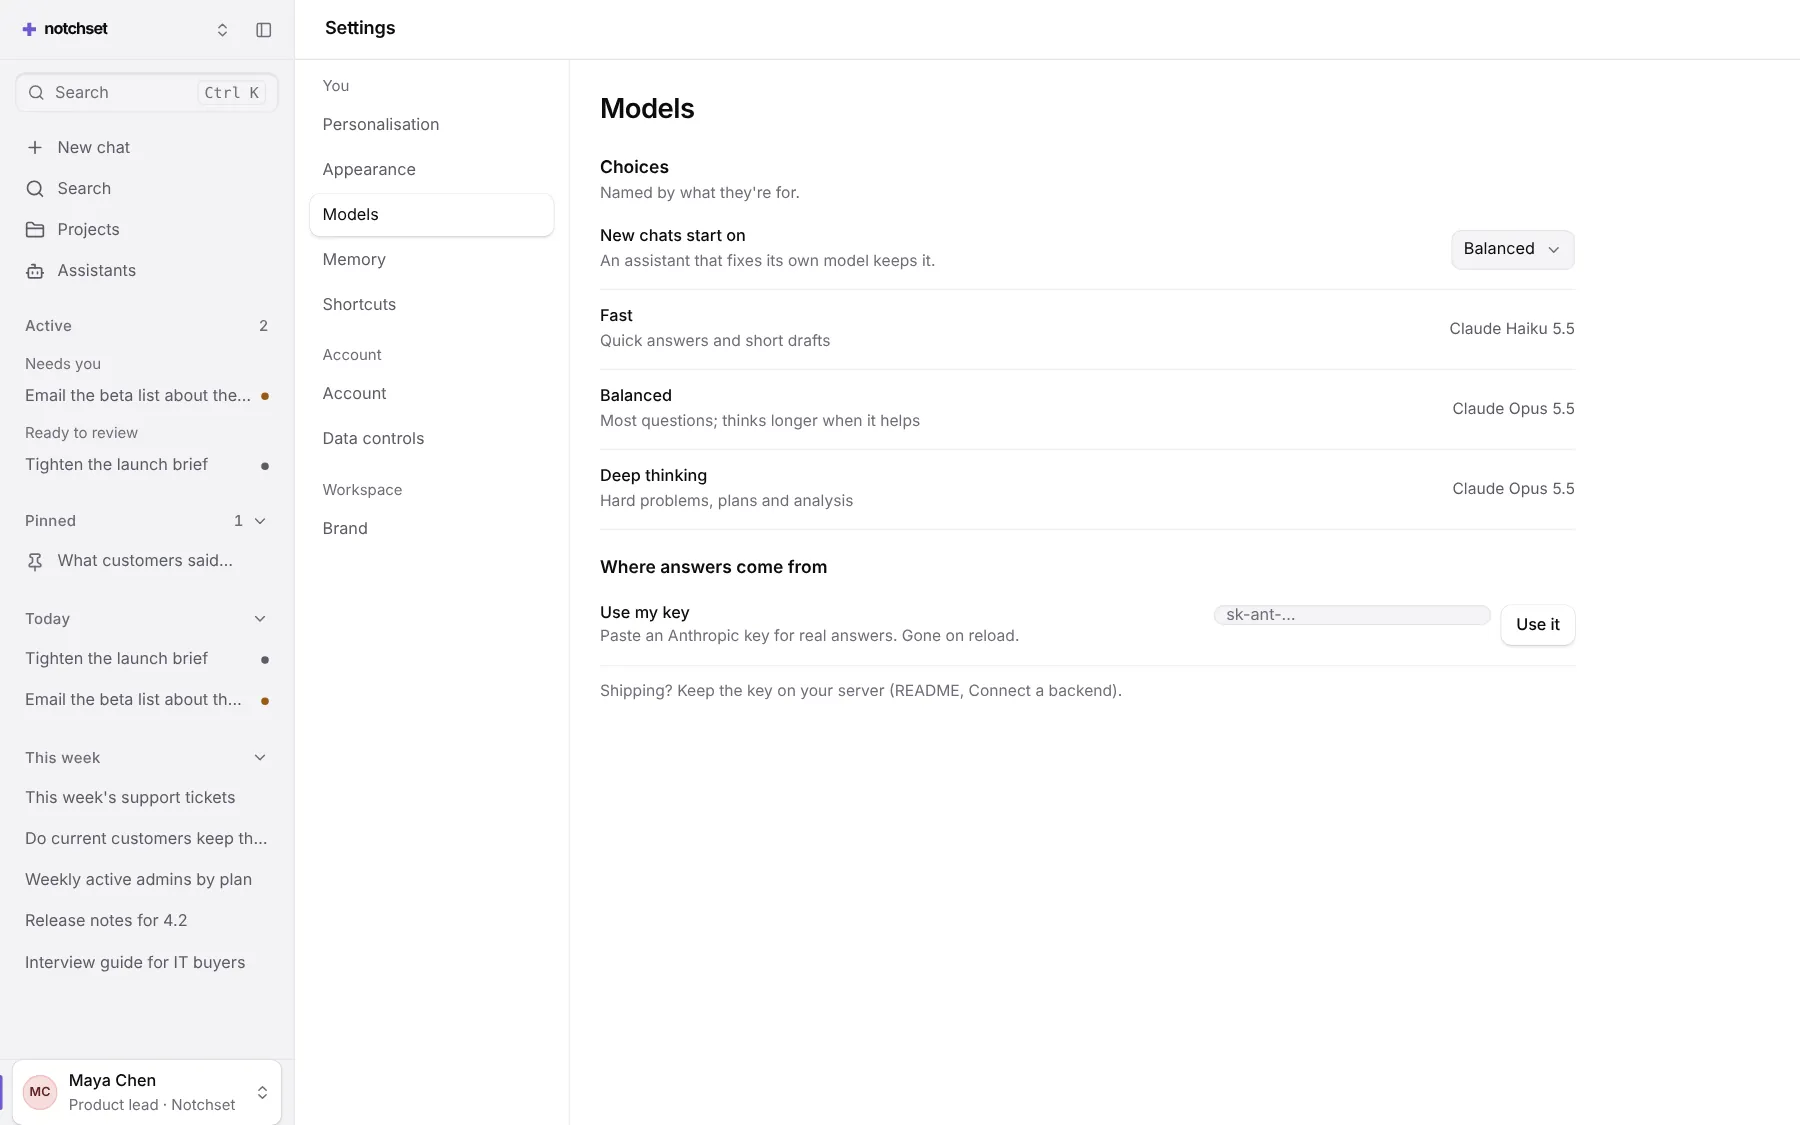The height and width of the screenshot is (1125, 1800).
Task: Click the plus icon beside New chat
Action: pos(35,148)
